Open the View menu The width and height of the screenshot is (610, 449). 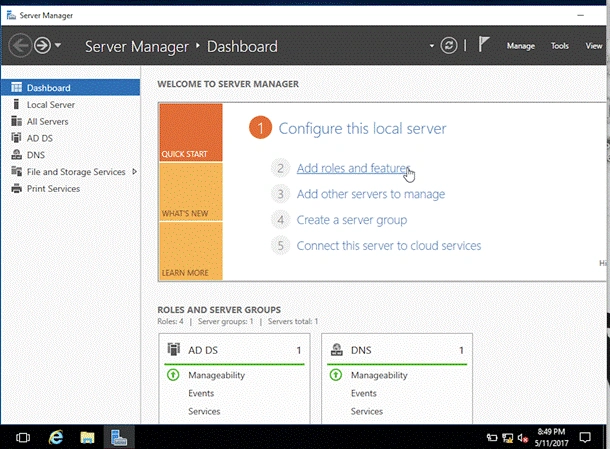click(x=594, y=46)
